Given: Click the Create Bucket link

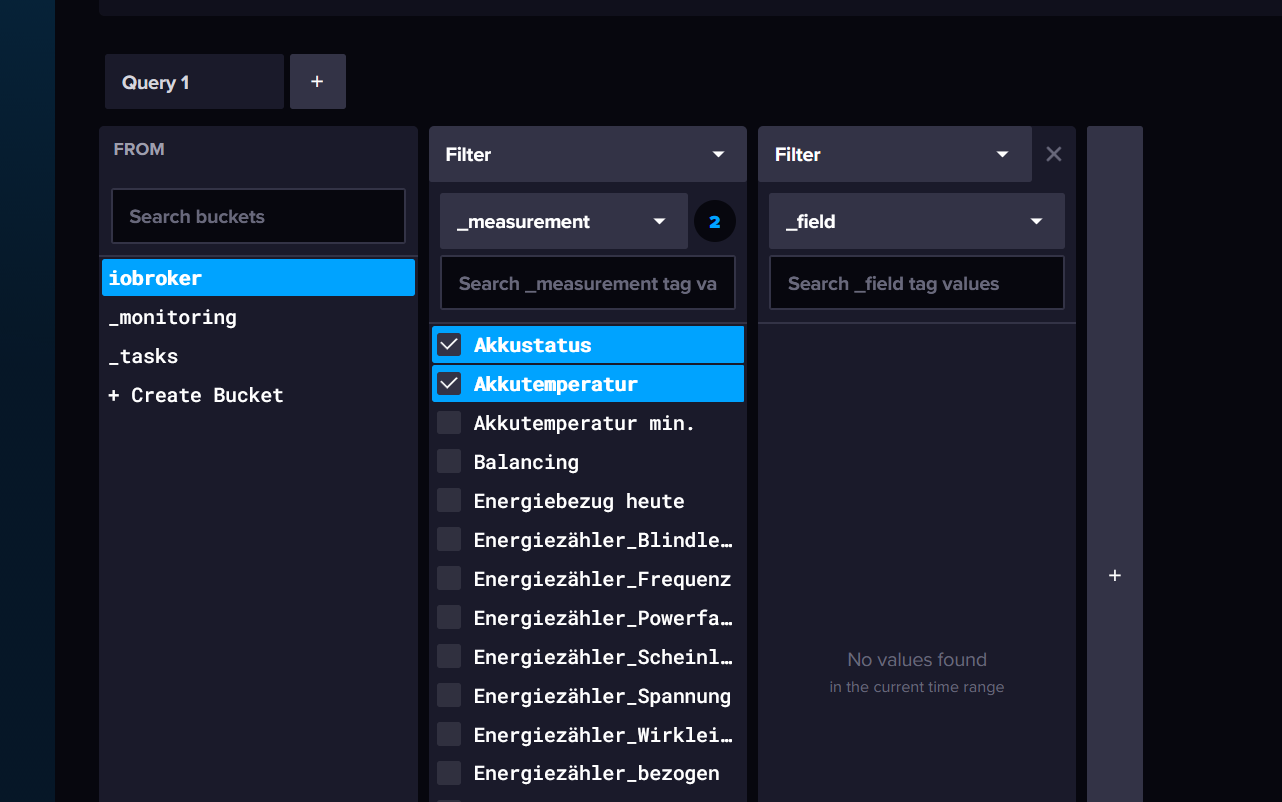Looking at the screenshot, I should point(196,395).
